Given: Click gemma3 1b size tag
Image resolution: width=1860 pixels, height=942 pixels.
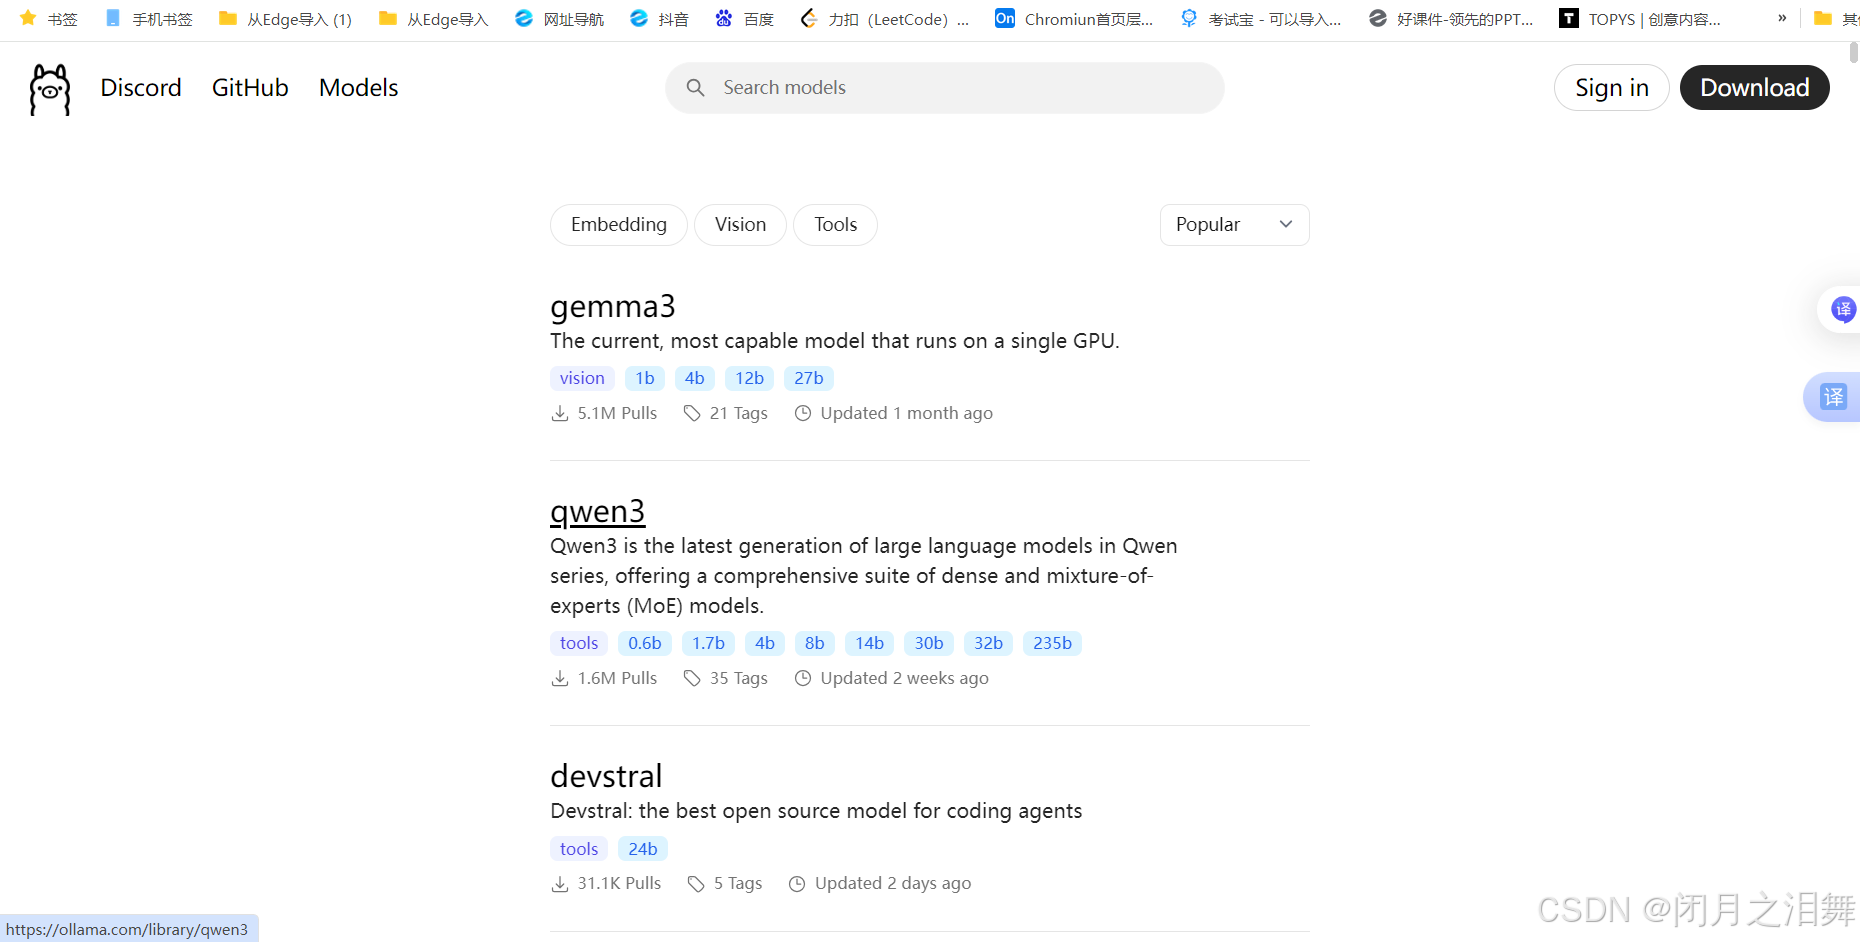Looking at the screenshot, I should [645, 378].
